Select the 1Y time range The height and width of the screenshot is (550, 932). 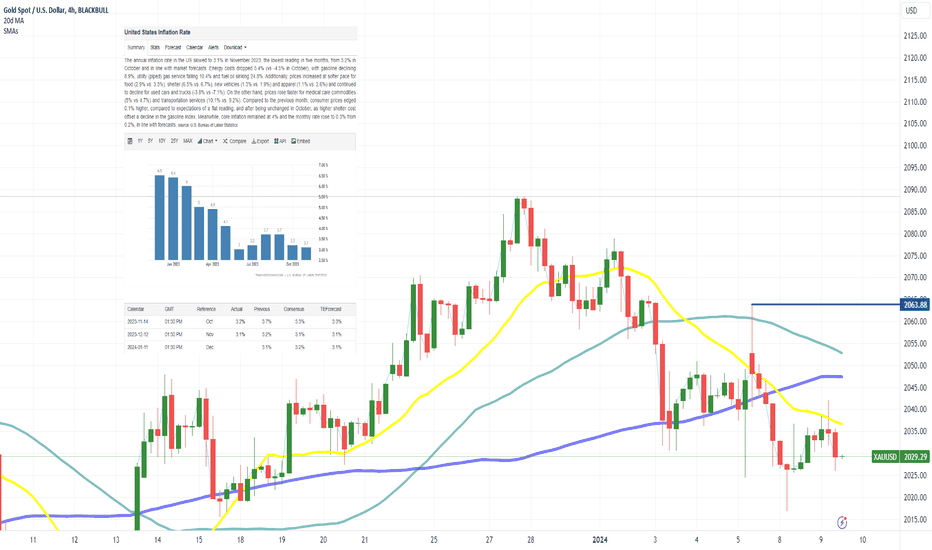coord(140,142)
